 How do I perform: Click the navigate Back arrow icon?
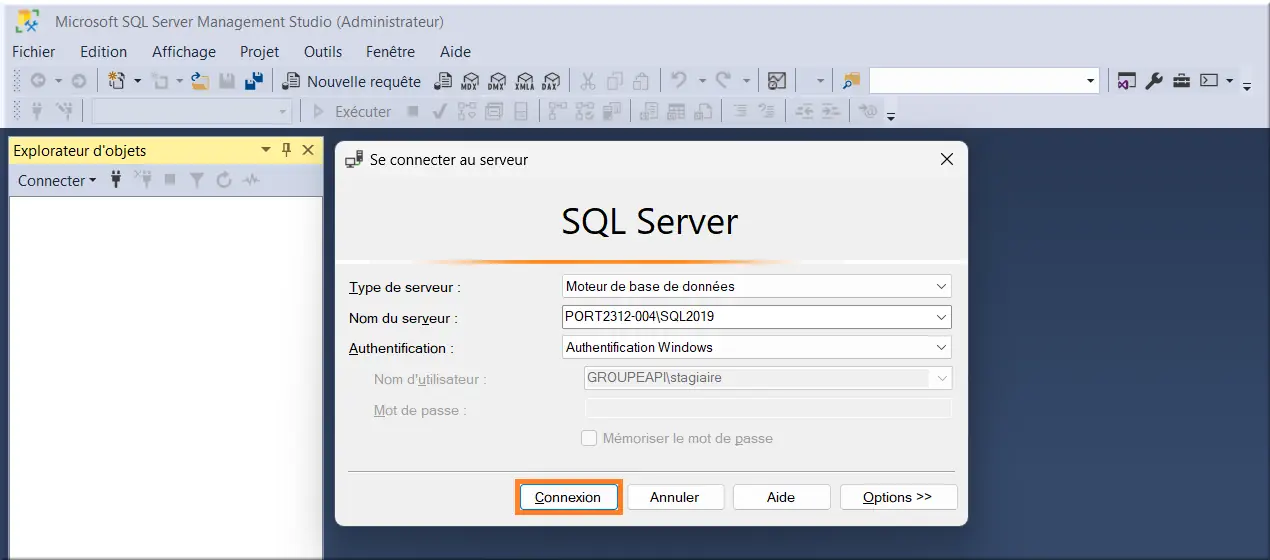coord(38,81)
